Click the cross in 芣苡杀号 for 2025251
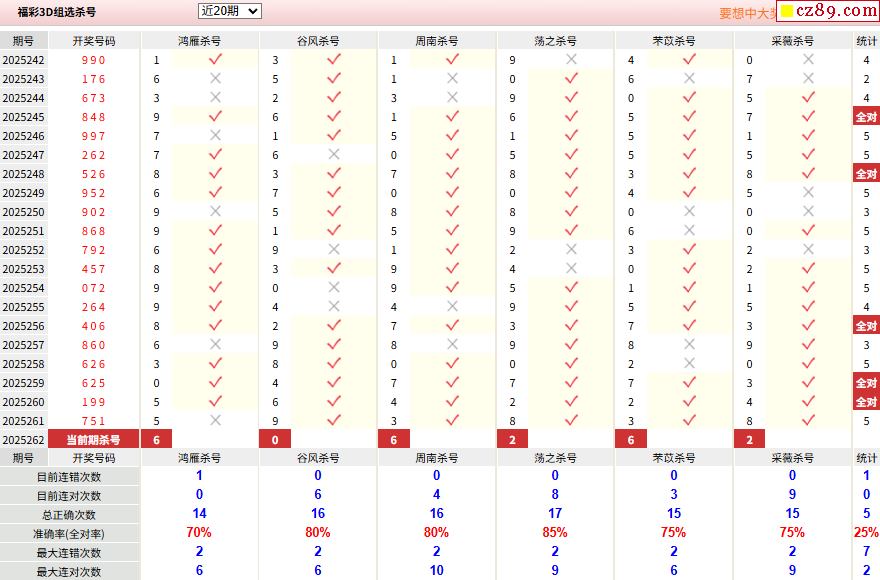This screenshot has width=880, height=580. [690, 230]
